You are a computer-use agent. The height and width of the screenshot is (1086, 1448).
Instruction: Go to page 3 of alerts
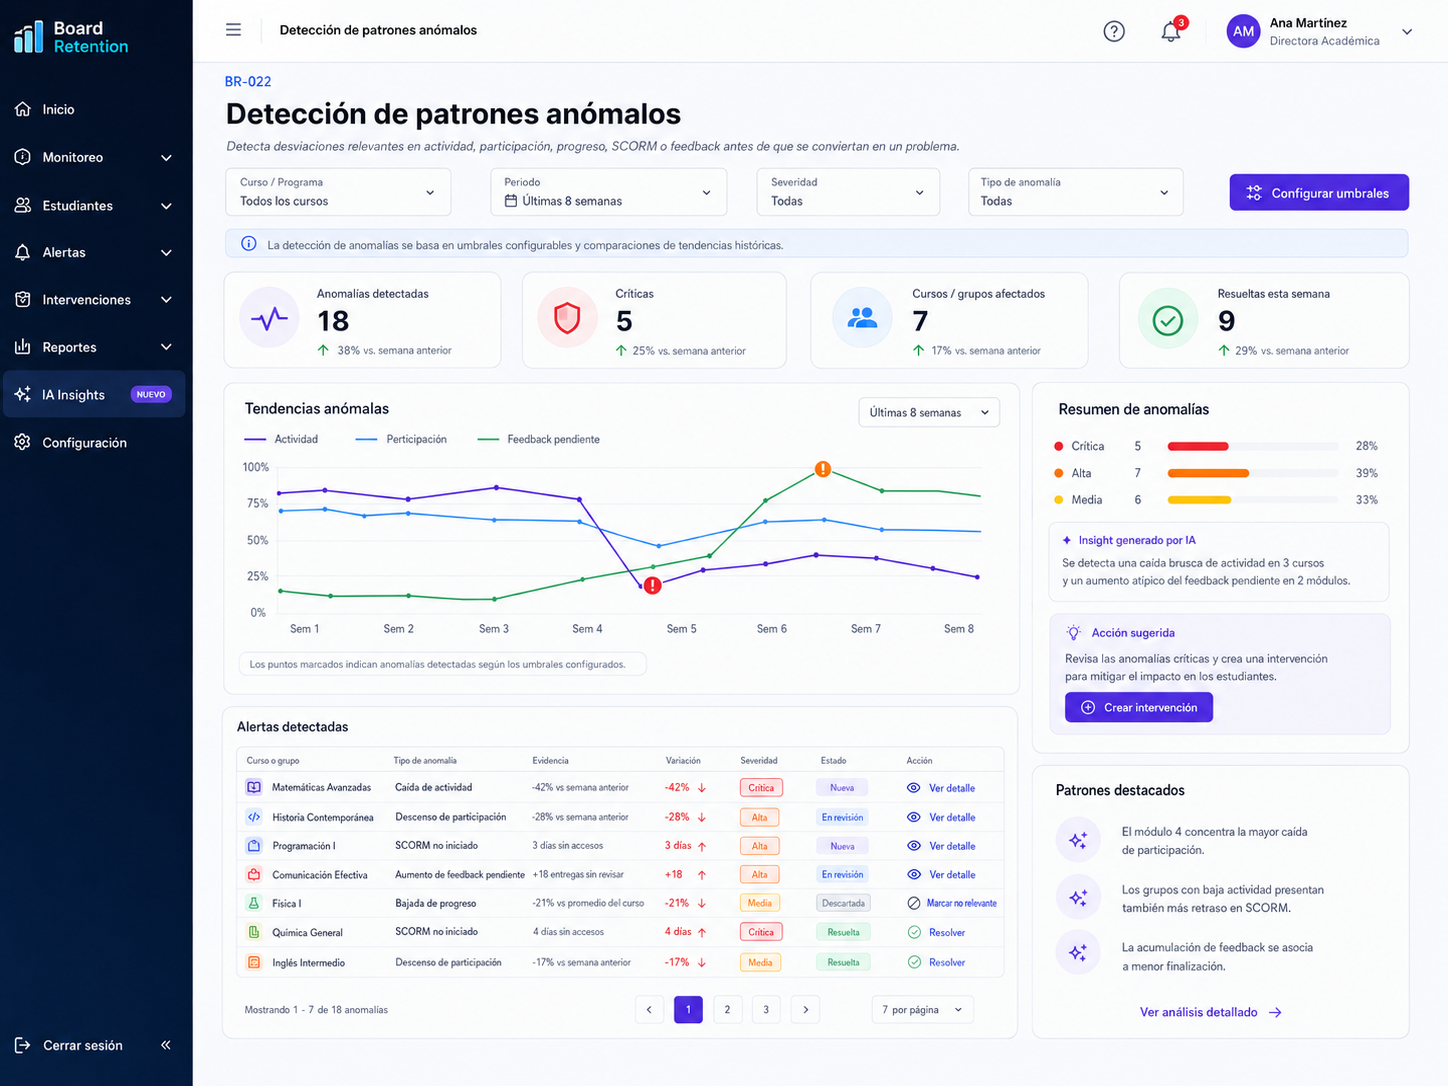click(x=766, y=1010)
